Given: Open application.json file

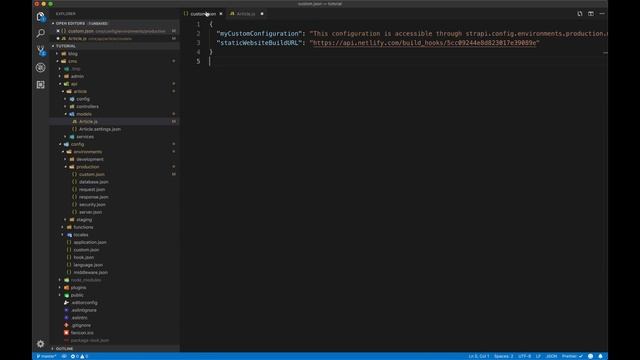Looking at the screenshot, I should (90, 242).
